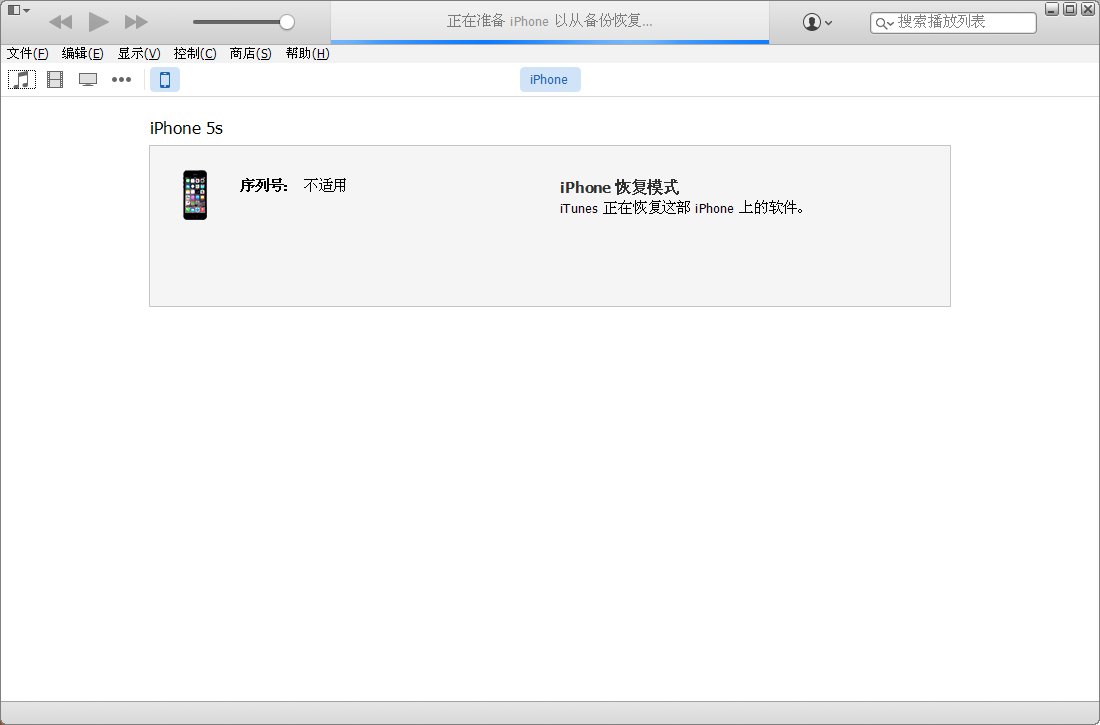
Task: Show more libraries via three-dots icon
Action: (x=121, y=80)
